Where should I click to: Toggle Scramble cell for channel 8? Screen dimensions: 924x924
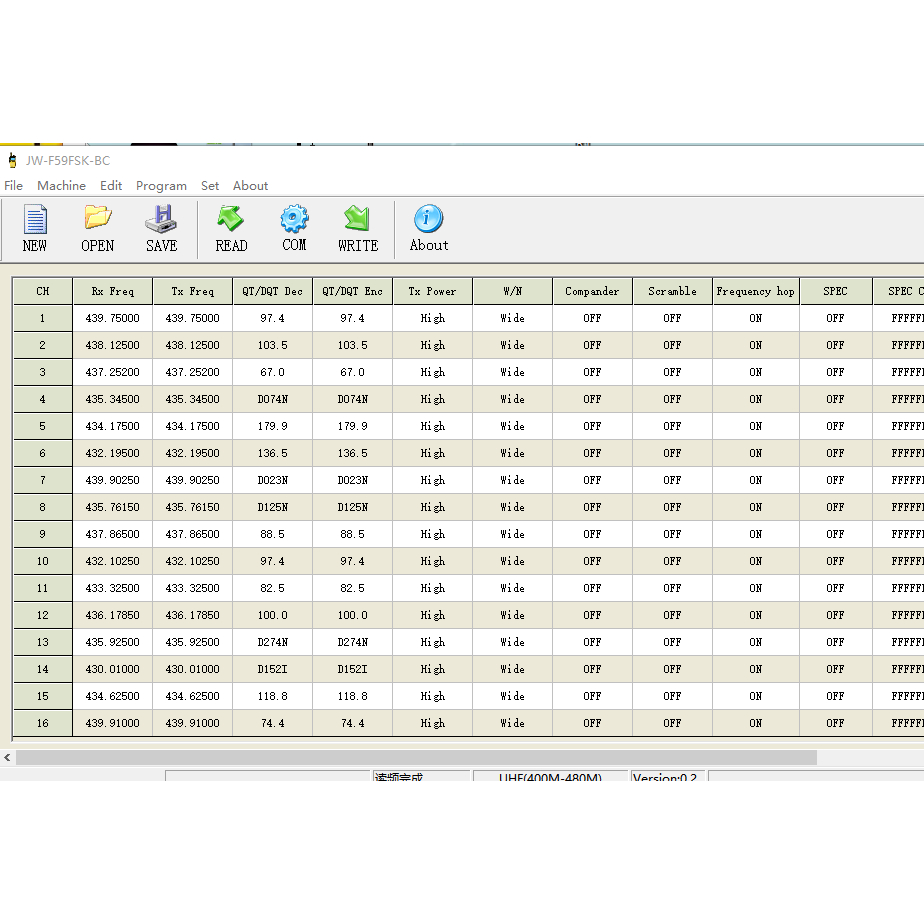[672, 507]
